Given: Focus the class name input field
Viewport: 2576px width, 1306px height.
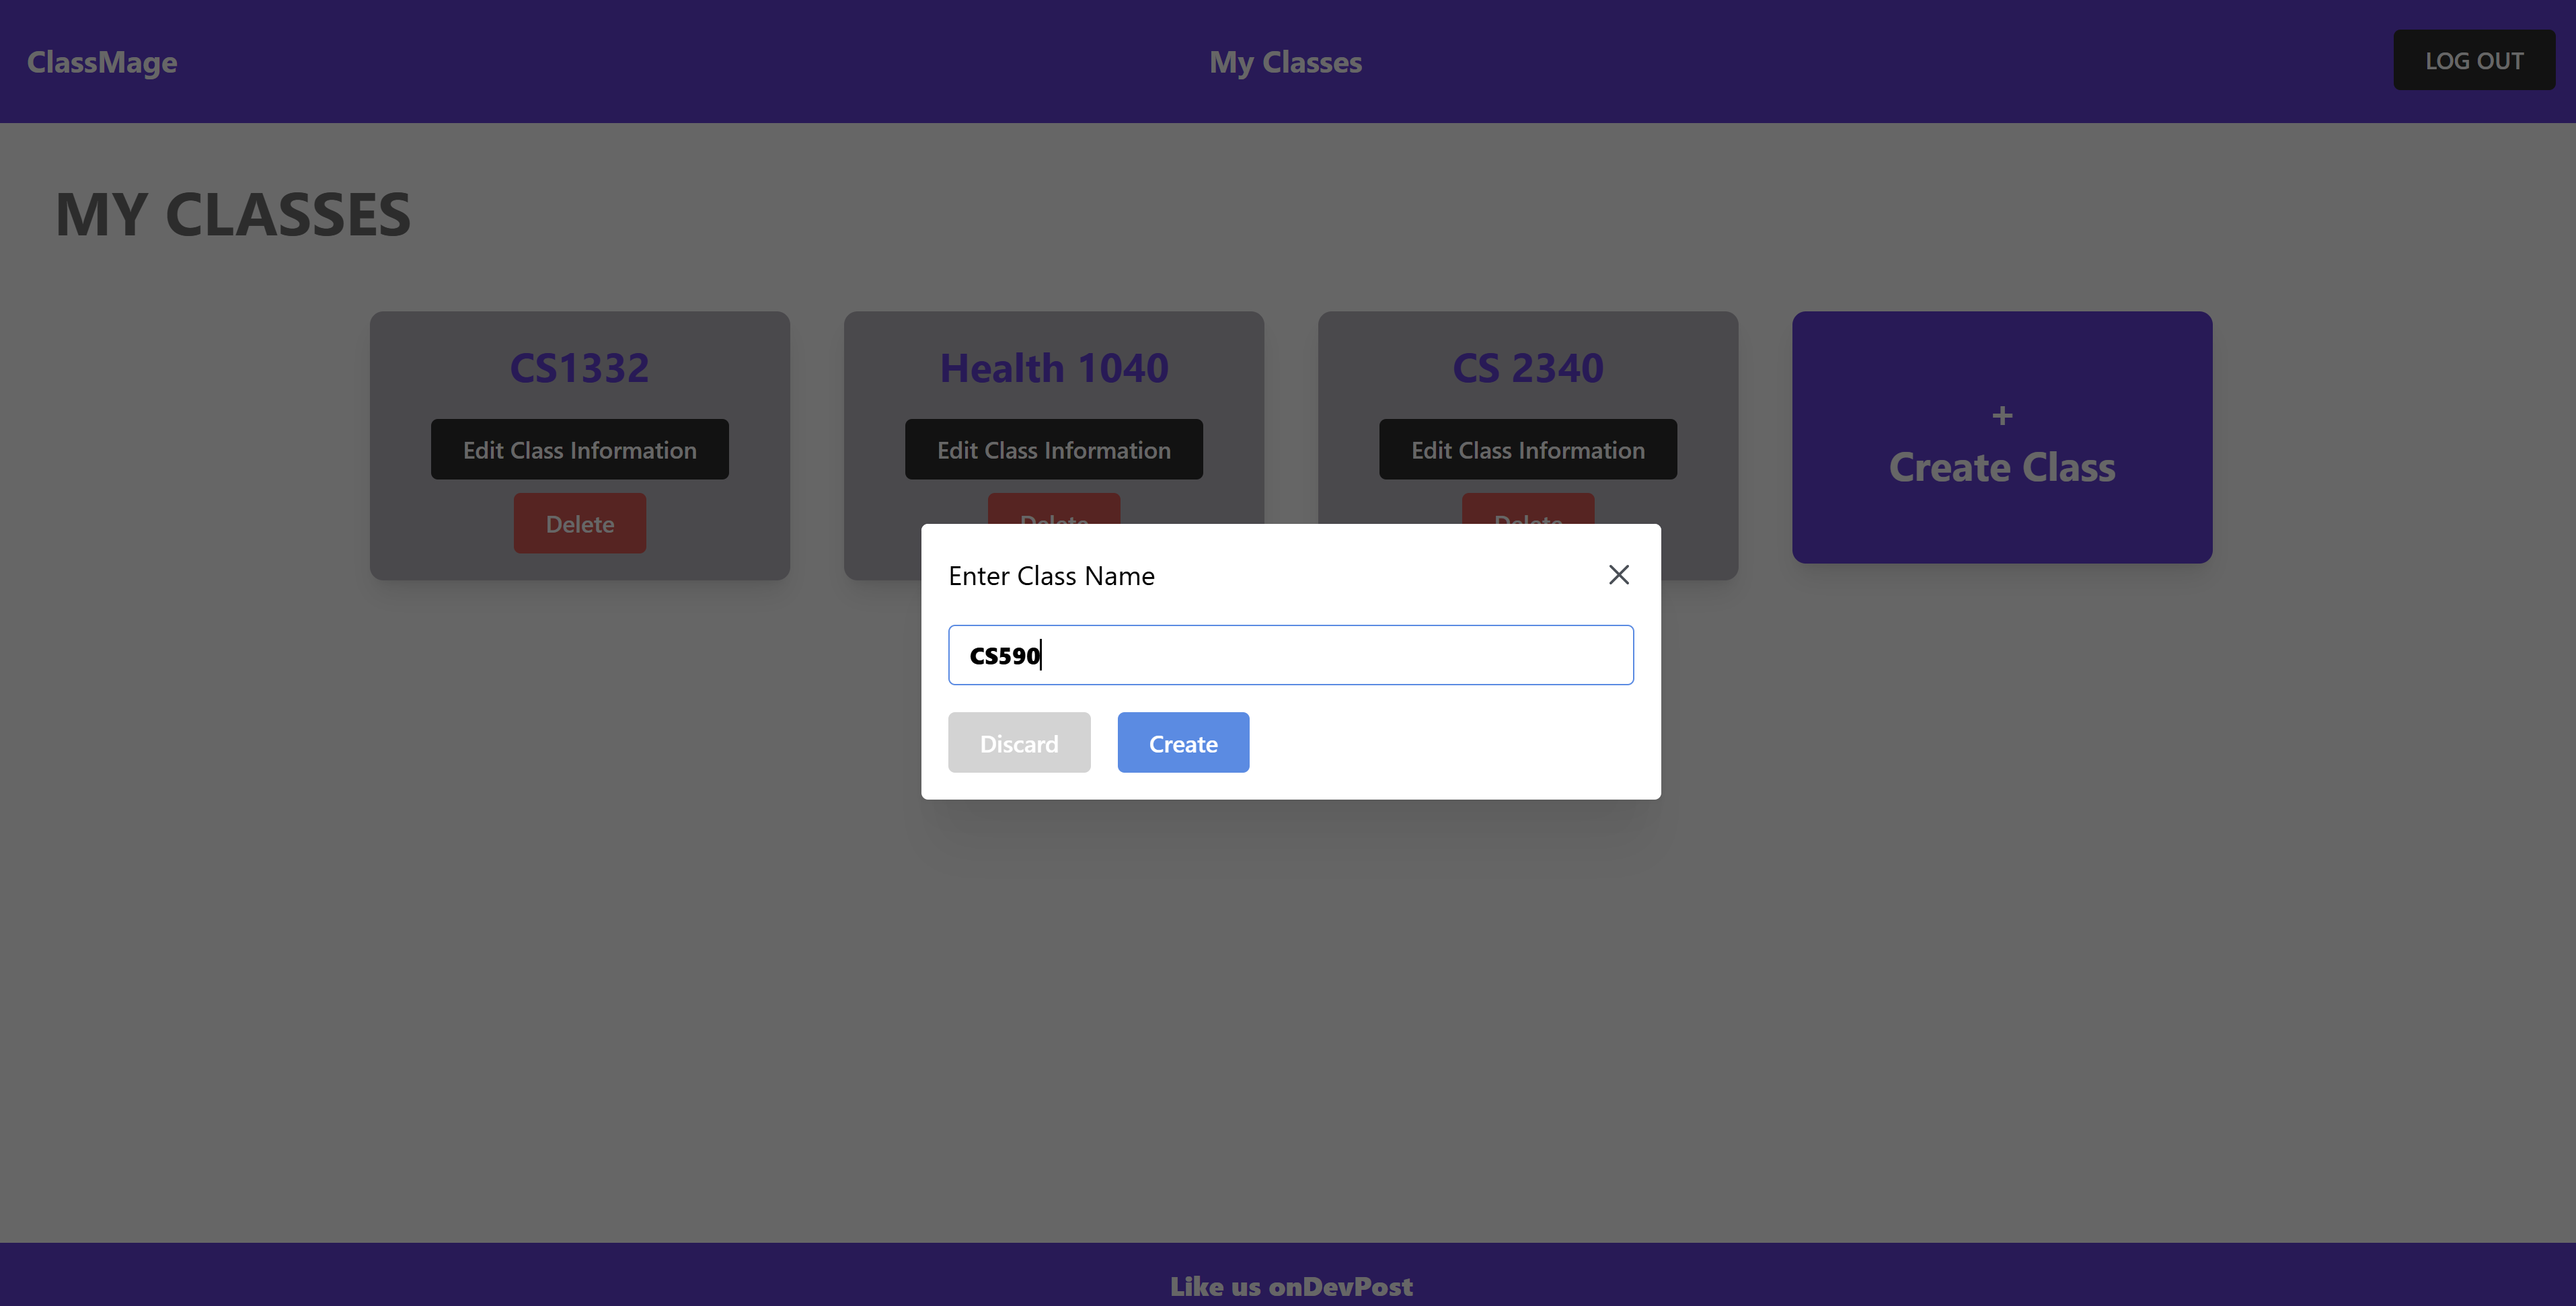Looking at the screenshot, I should tap(1290, 655).
